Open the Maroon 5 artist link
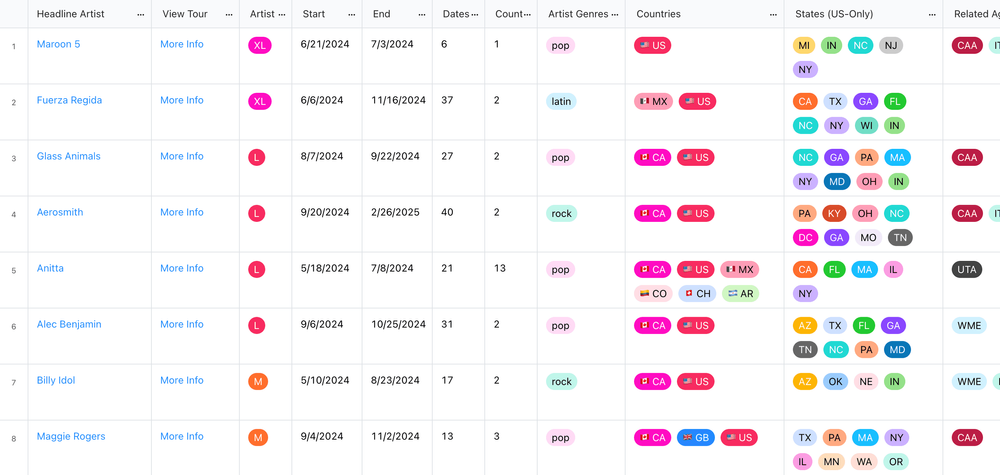1000x475 pixels. [58, 44]
